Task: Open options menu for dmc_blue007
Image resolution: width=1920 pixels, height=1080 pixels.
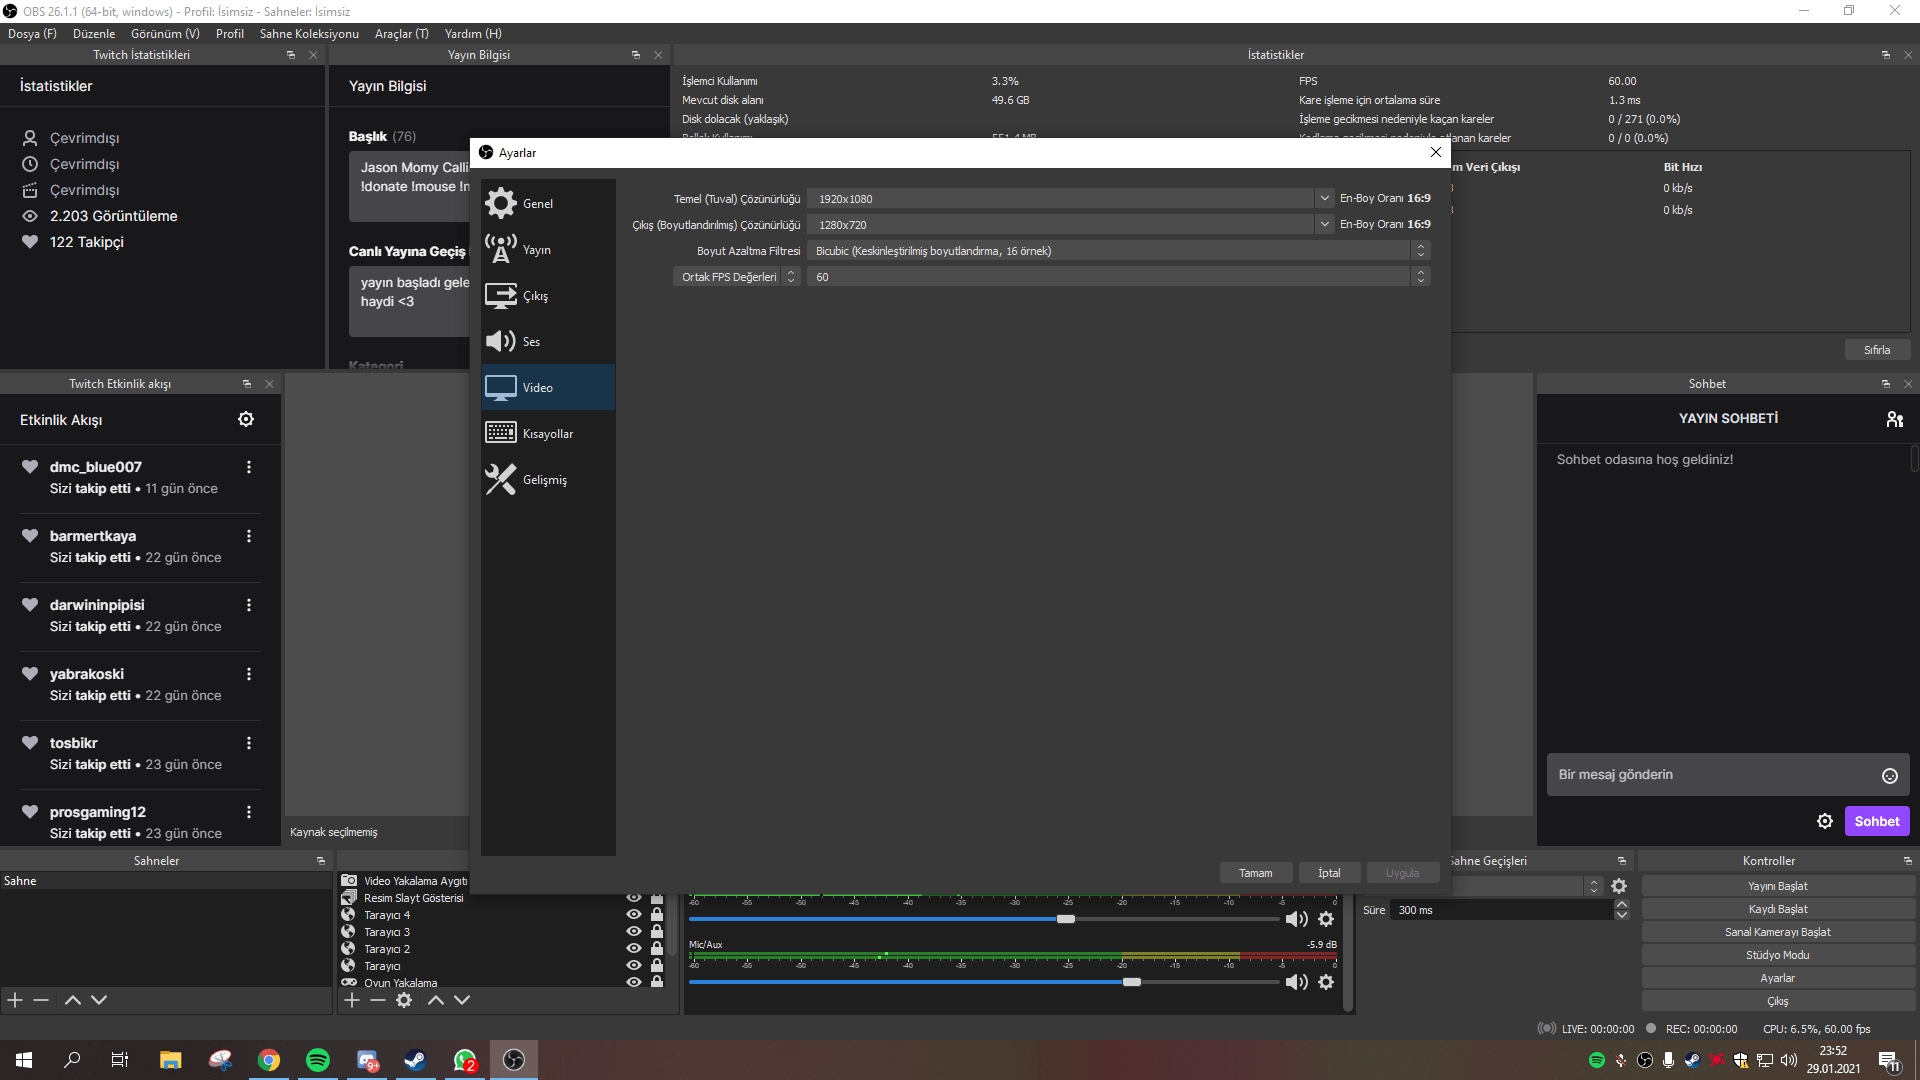Action: (249, 467)
